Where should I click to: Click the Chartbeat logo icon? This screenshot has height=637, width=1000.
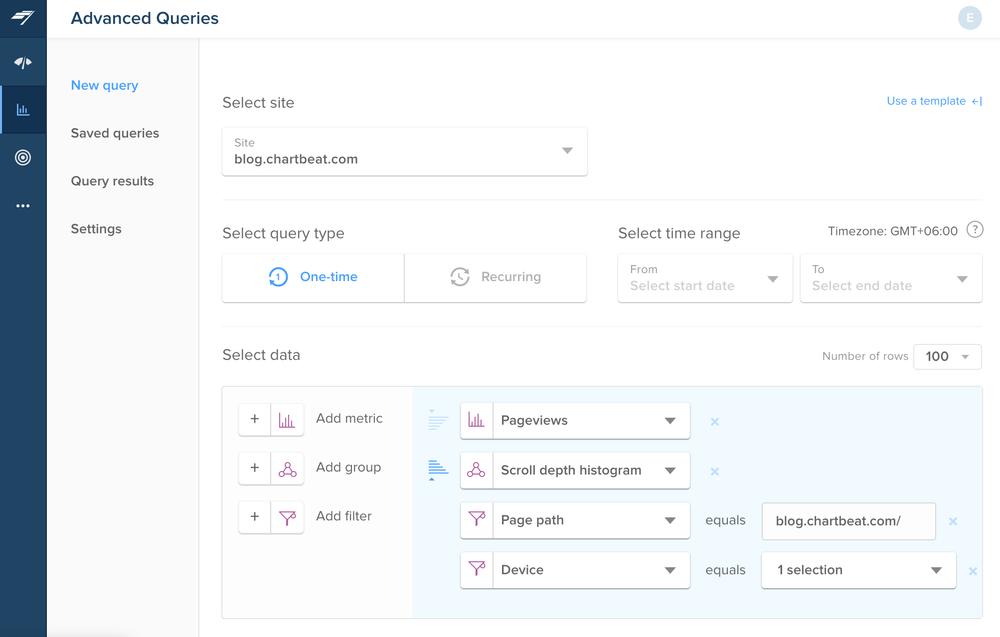point(23,18)
